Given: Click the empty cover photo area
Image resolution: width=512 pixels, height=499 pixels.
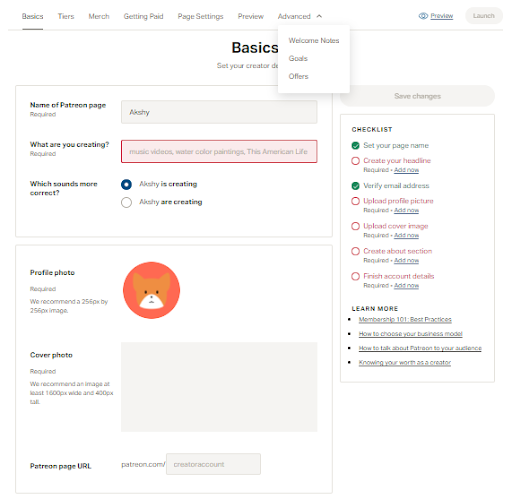Looking at the screenshot, I should (219, 387).
